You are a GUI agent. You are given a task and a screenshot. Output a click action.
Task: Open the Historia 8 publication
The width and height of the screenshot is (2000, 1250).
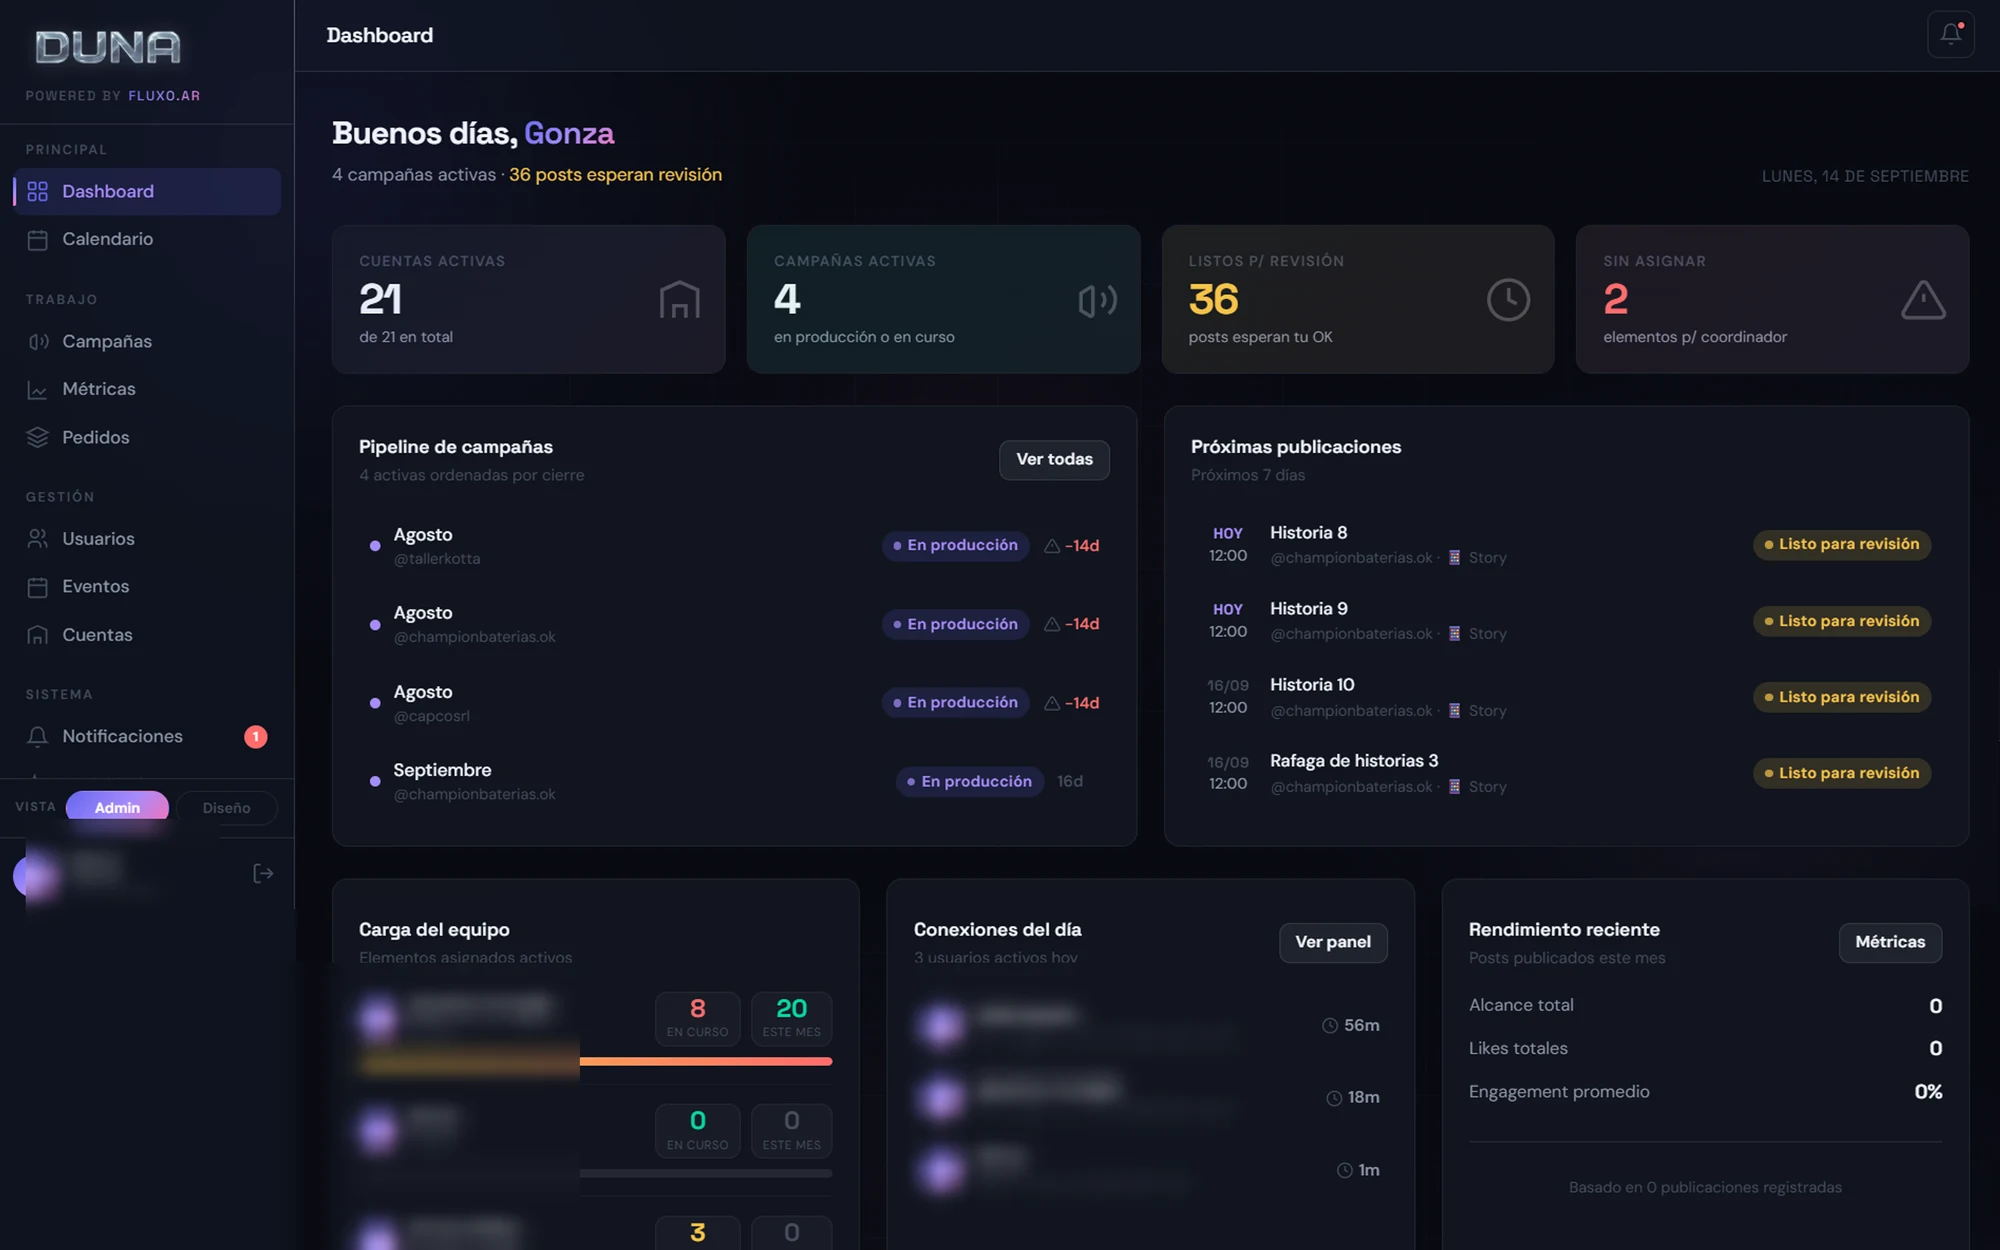coord(1566,544)
